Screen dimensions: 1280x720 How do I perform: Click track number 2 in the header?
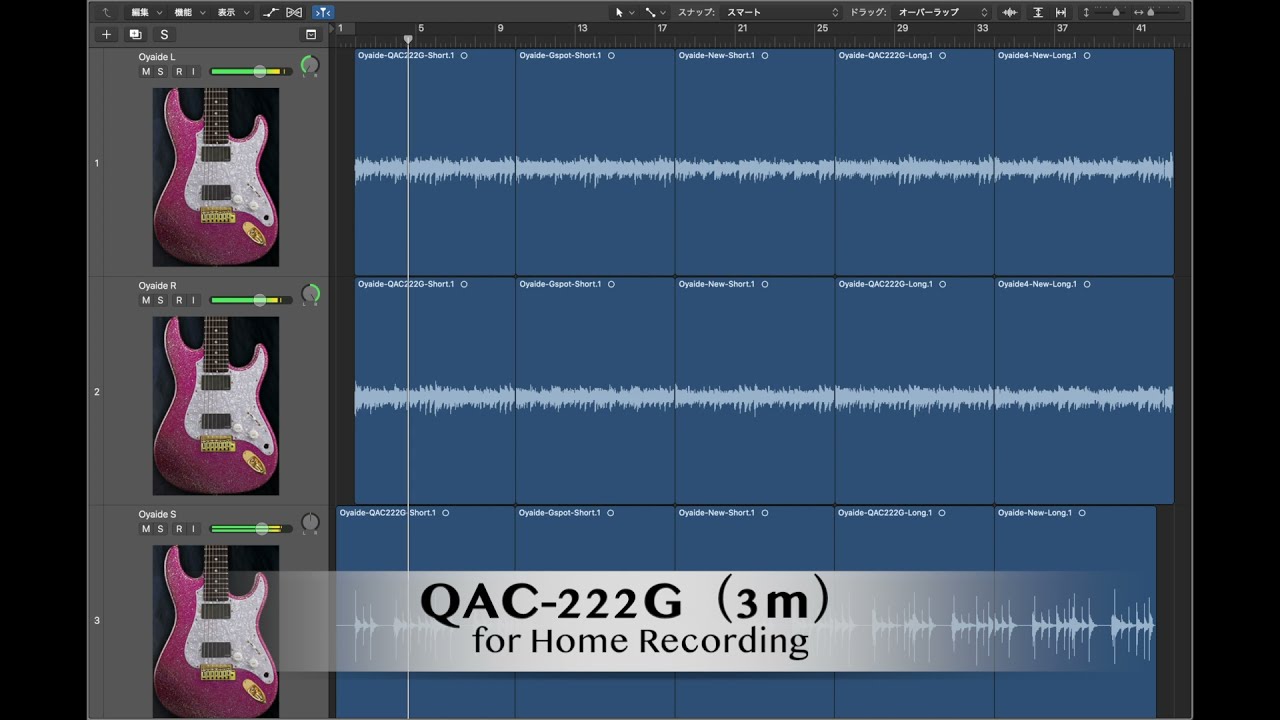(97, 392)
